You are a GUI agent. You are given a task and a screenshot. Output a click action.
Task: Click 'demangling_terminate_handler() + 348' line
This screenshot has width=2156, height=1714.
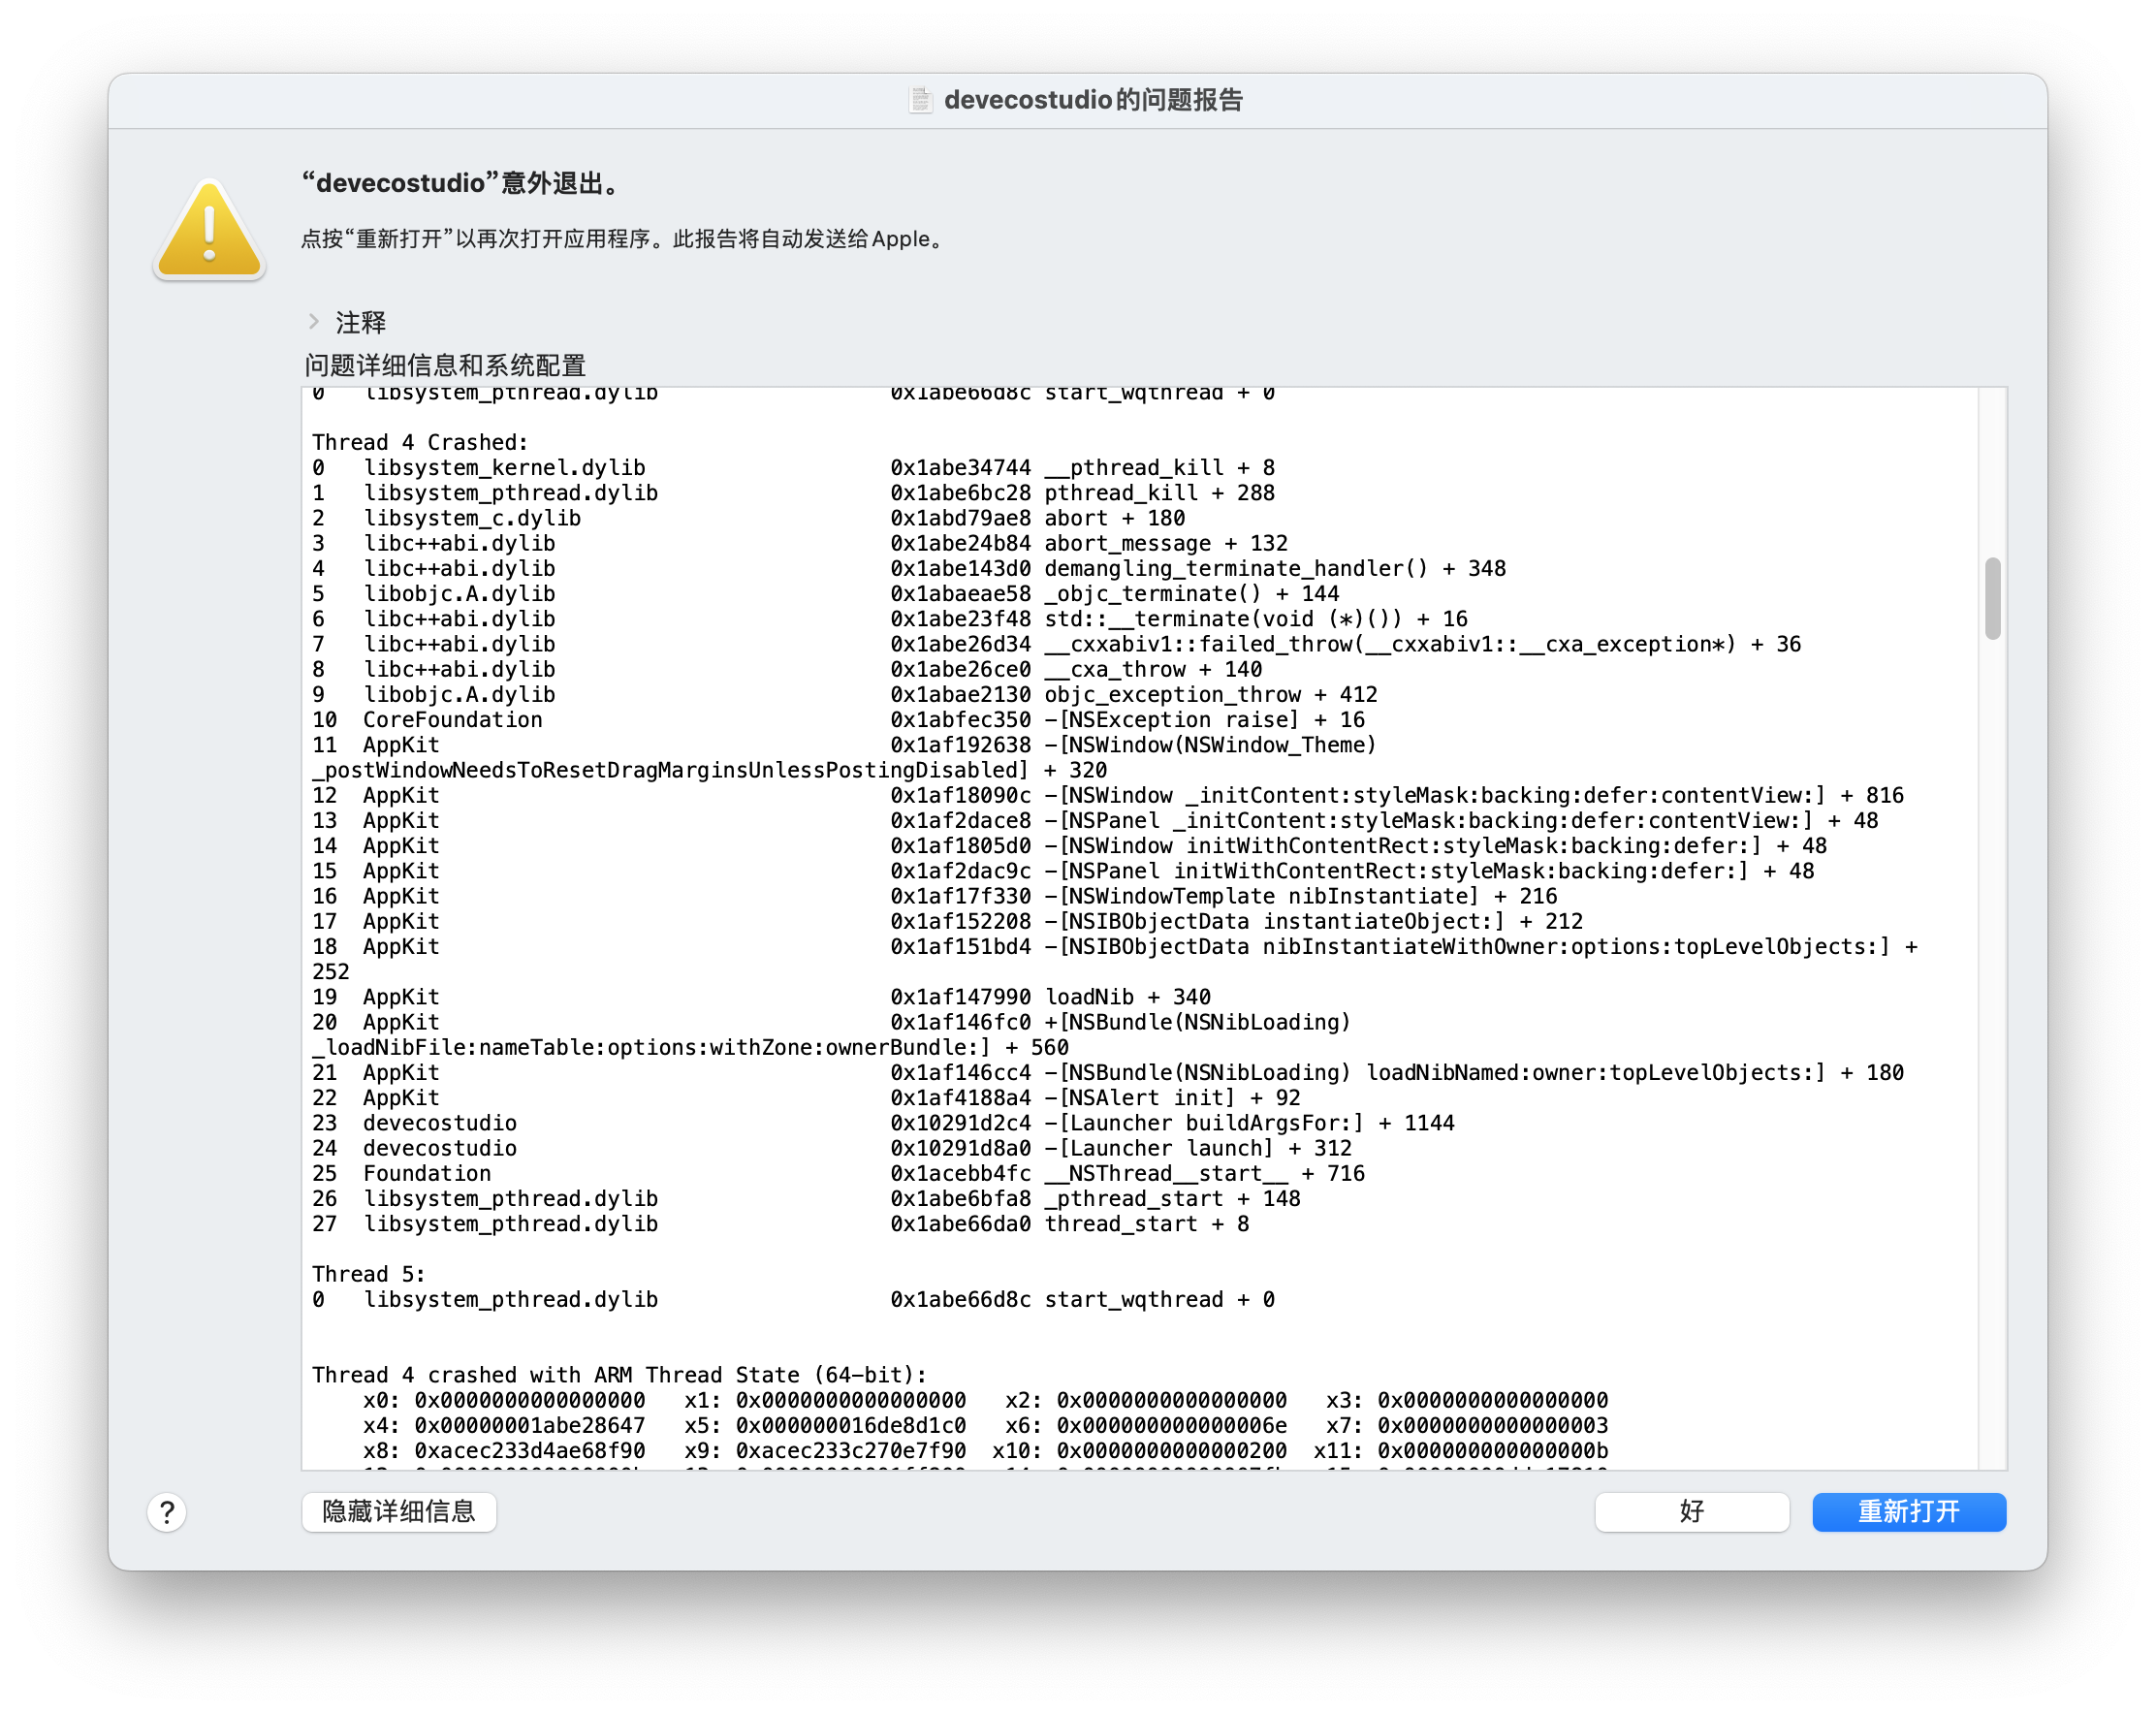(x=909, y=568)
